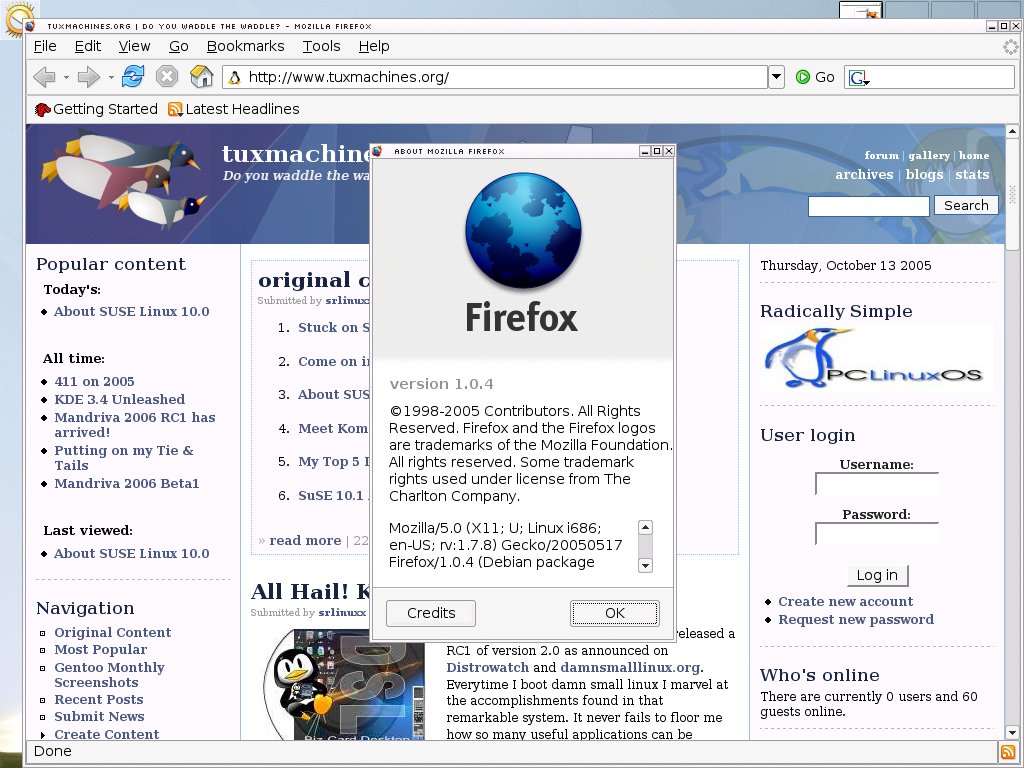Open the Latest Headlines feed bookmark

tap(234, 109)
